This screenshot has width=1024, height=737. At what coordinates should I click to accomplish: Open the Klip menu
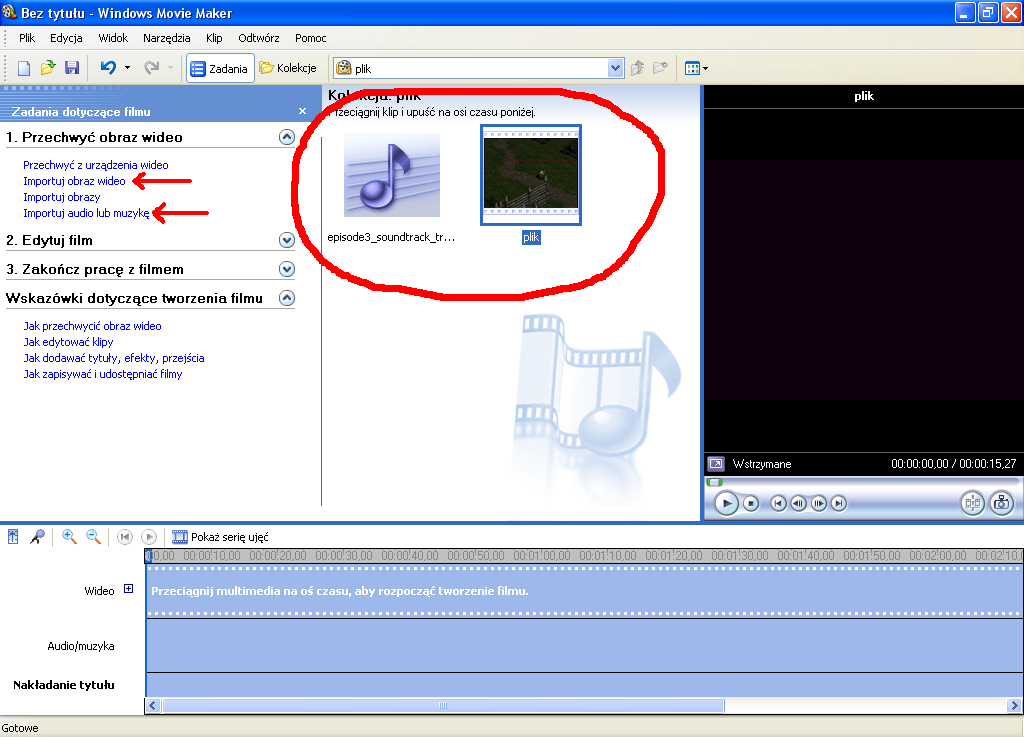[x=214, y=38]
